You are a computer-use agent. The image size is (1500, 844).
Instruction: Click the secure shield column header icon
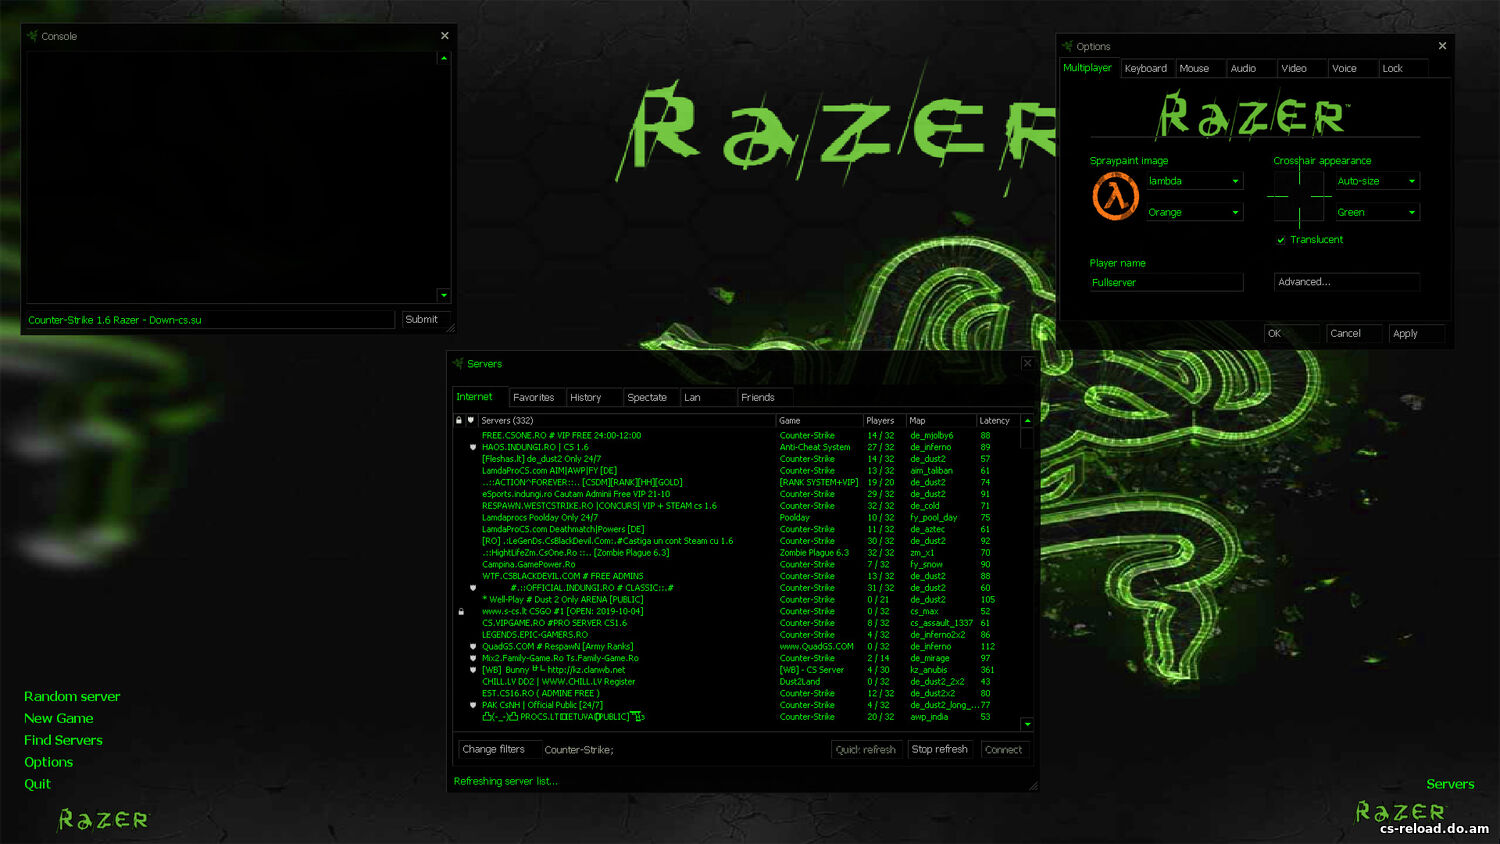pos(471,421)
